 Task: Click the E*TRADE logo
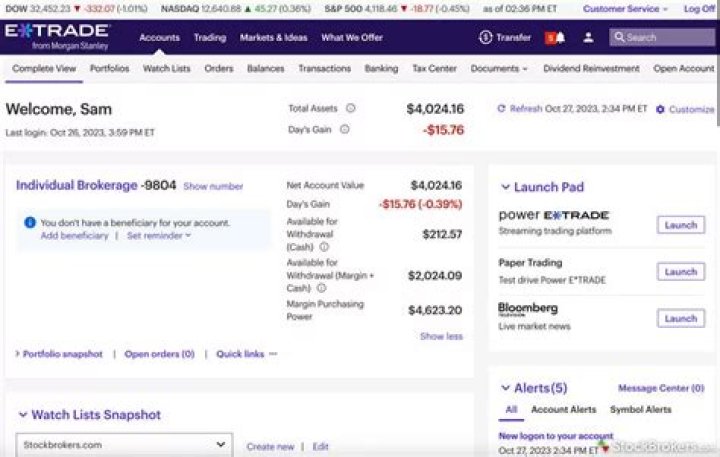tap(57, 37)
